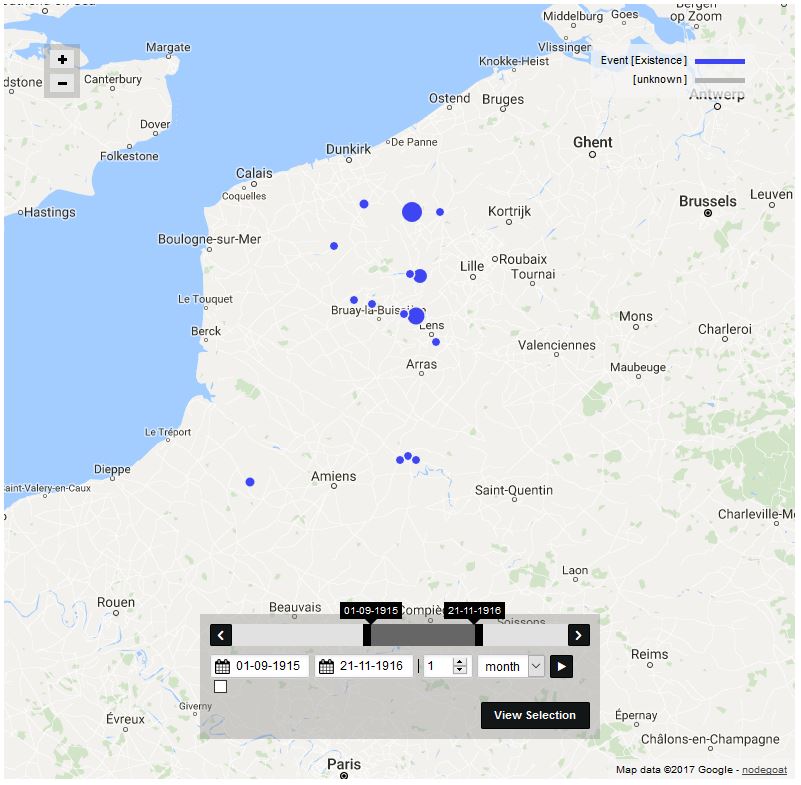The image size is (801, 785).
Task: Click the largest blue event dot west of Kortrijk
Action: click(412, 212)
